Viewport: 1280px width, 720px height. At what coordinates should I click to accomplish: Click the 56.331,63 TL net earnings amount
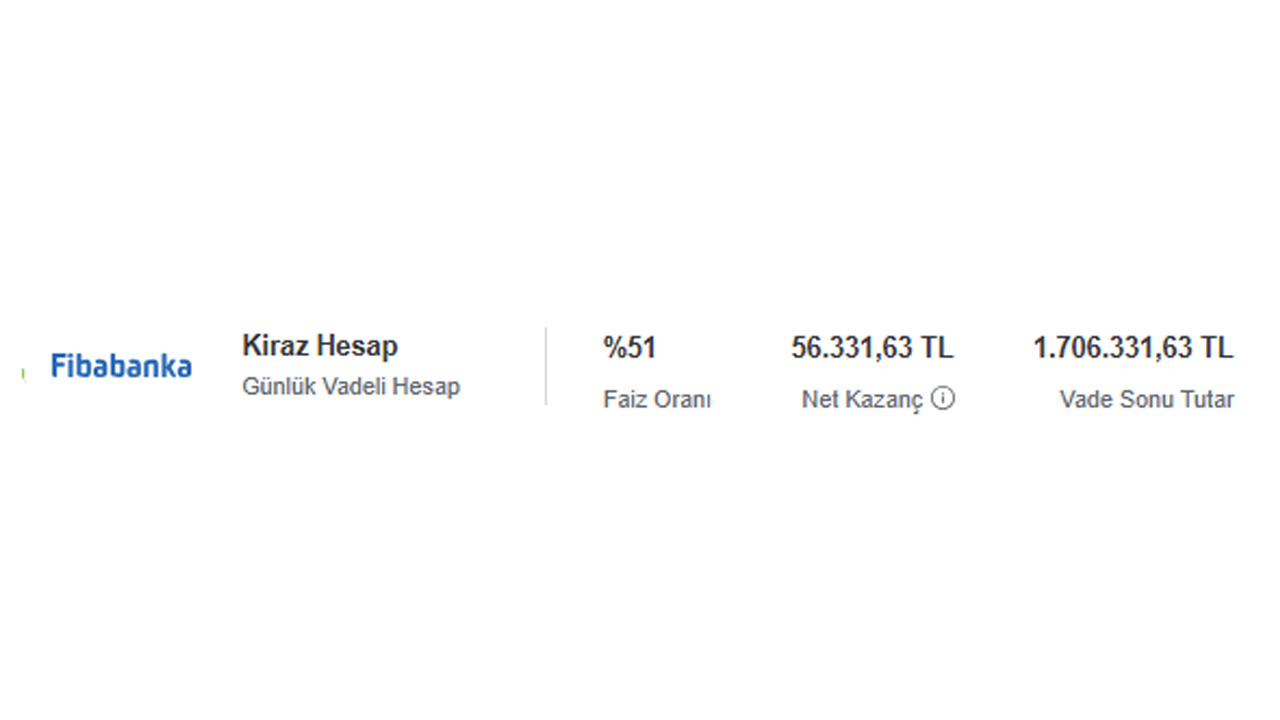click(872, 348)
